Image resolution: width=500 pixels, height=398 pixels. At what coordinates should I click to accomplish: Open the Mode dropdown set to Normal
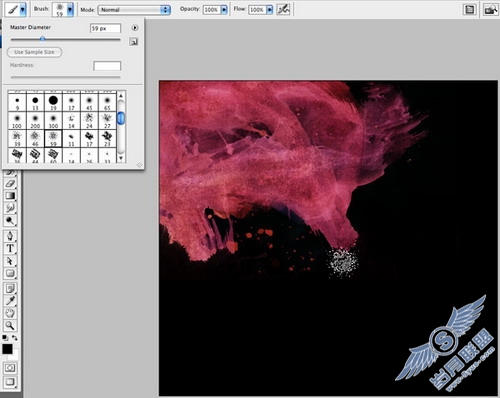[x=134, y=10]
